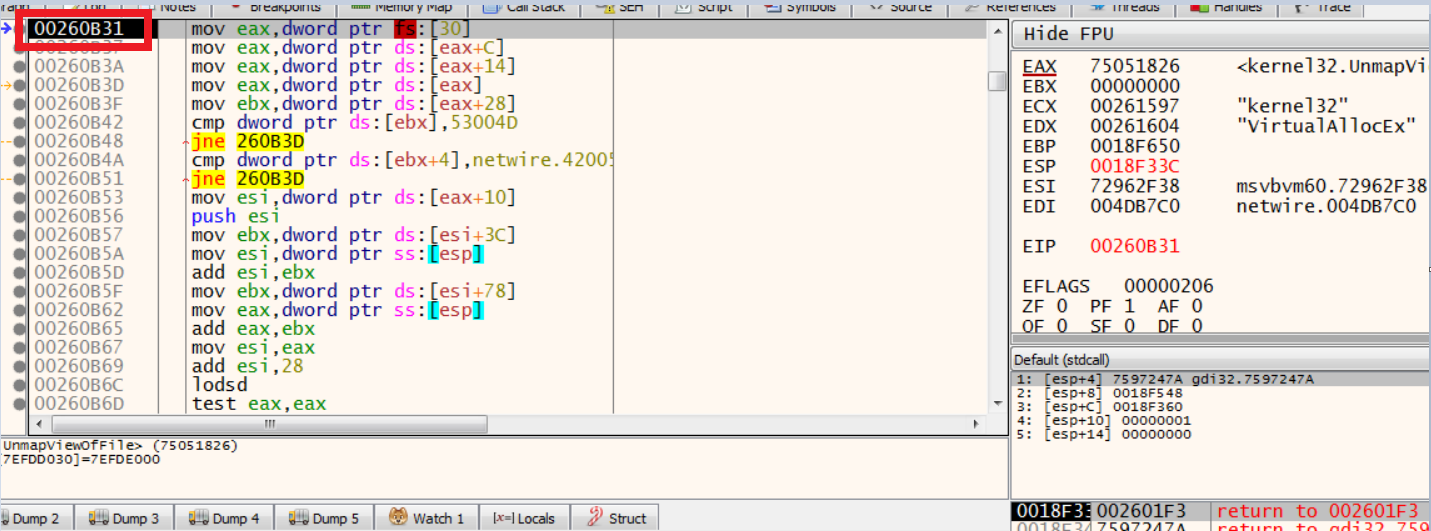
Task: Select the EAX register value 75051826
Action: 1135,67
